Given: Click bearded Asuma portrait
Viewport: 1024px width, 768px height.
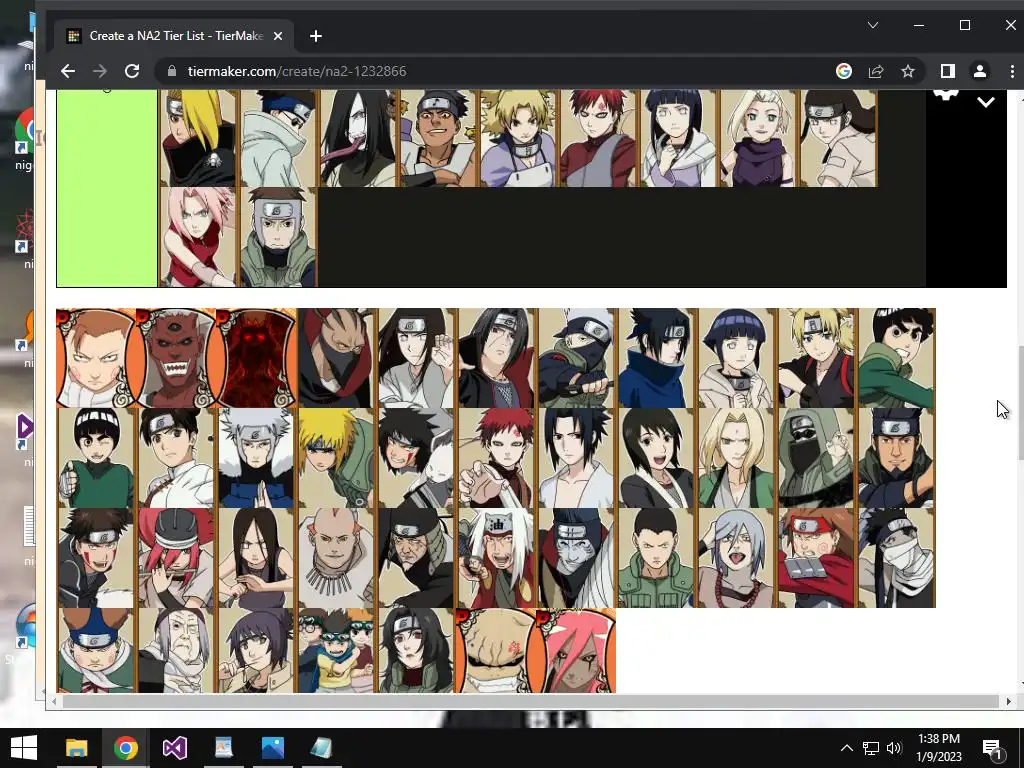Looking at the screenshot, I should [896, 458].
